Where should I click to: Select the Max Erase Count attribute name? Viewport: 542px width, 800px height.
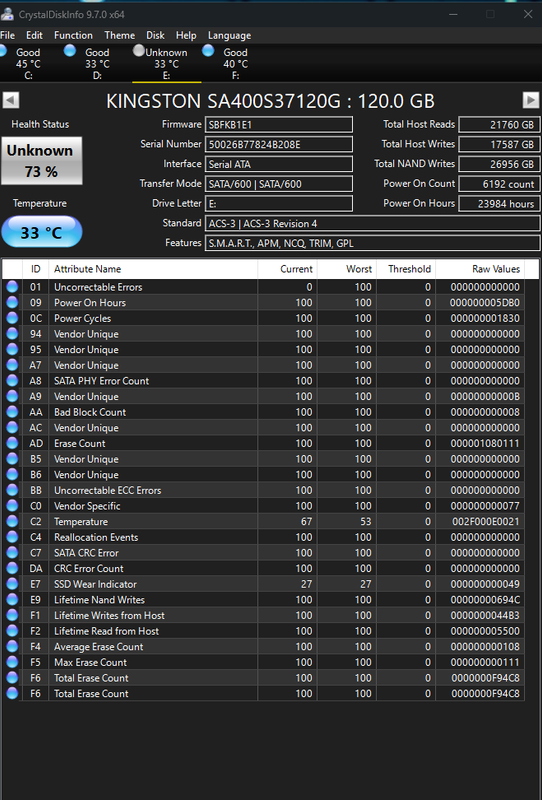(90, 662)
